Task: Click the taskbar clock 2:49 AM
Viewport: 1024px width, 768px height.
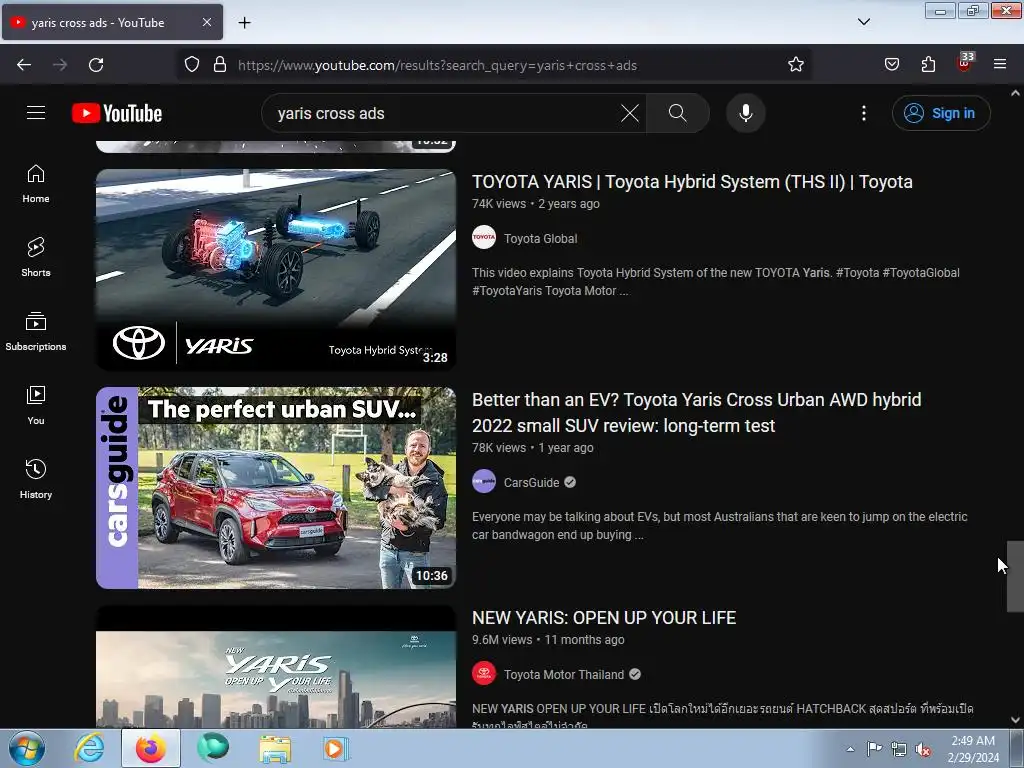Action: 973,749
